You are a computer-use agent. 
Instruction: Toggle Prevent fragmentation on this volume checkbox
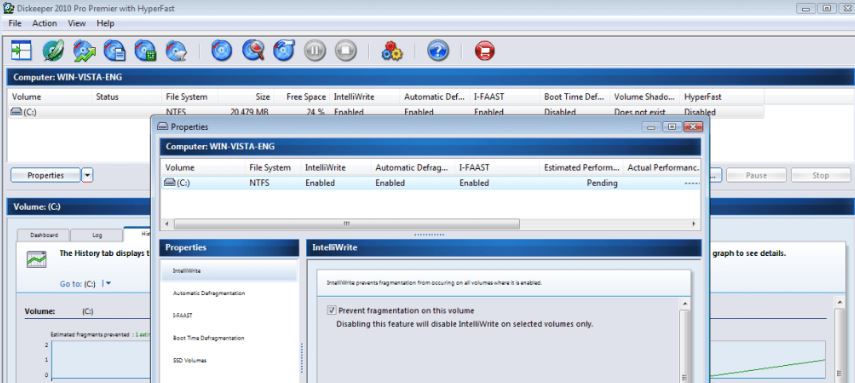(x=331, y=310)
